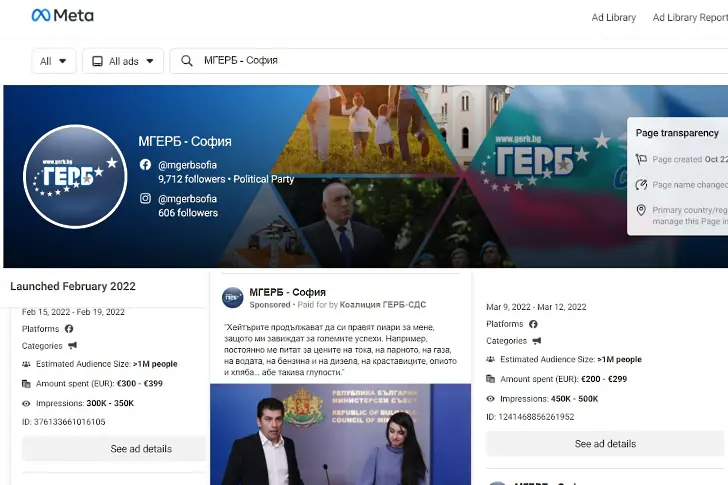Click the Page transparency heading

click(x=677, y=133)
